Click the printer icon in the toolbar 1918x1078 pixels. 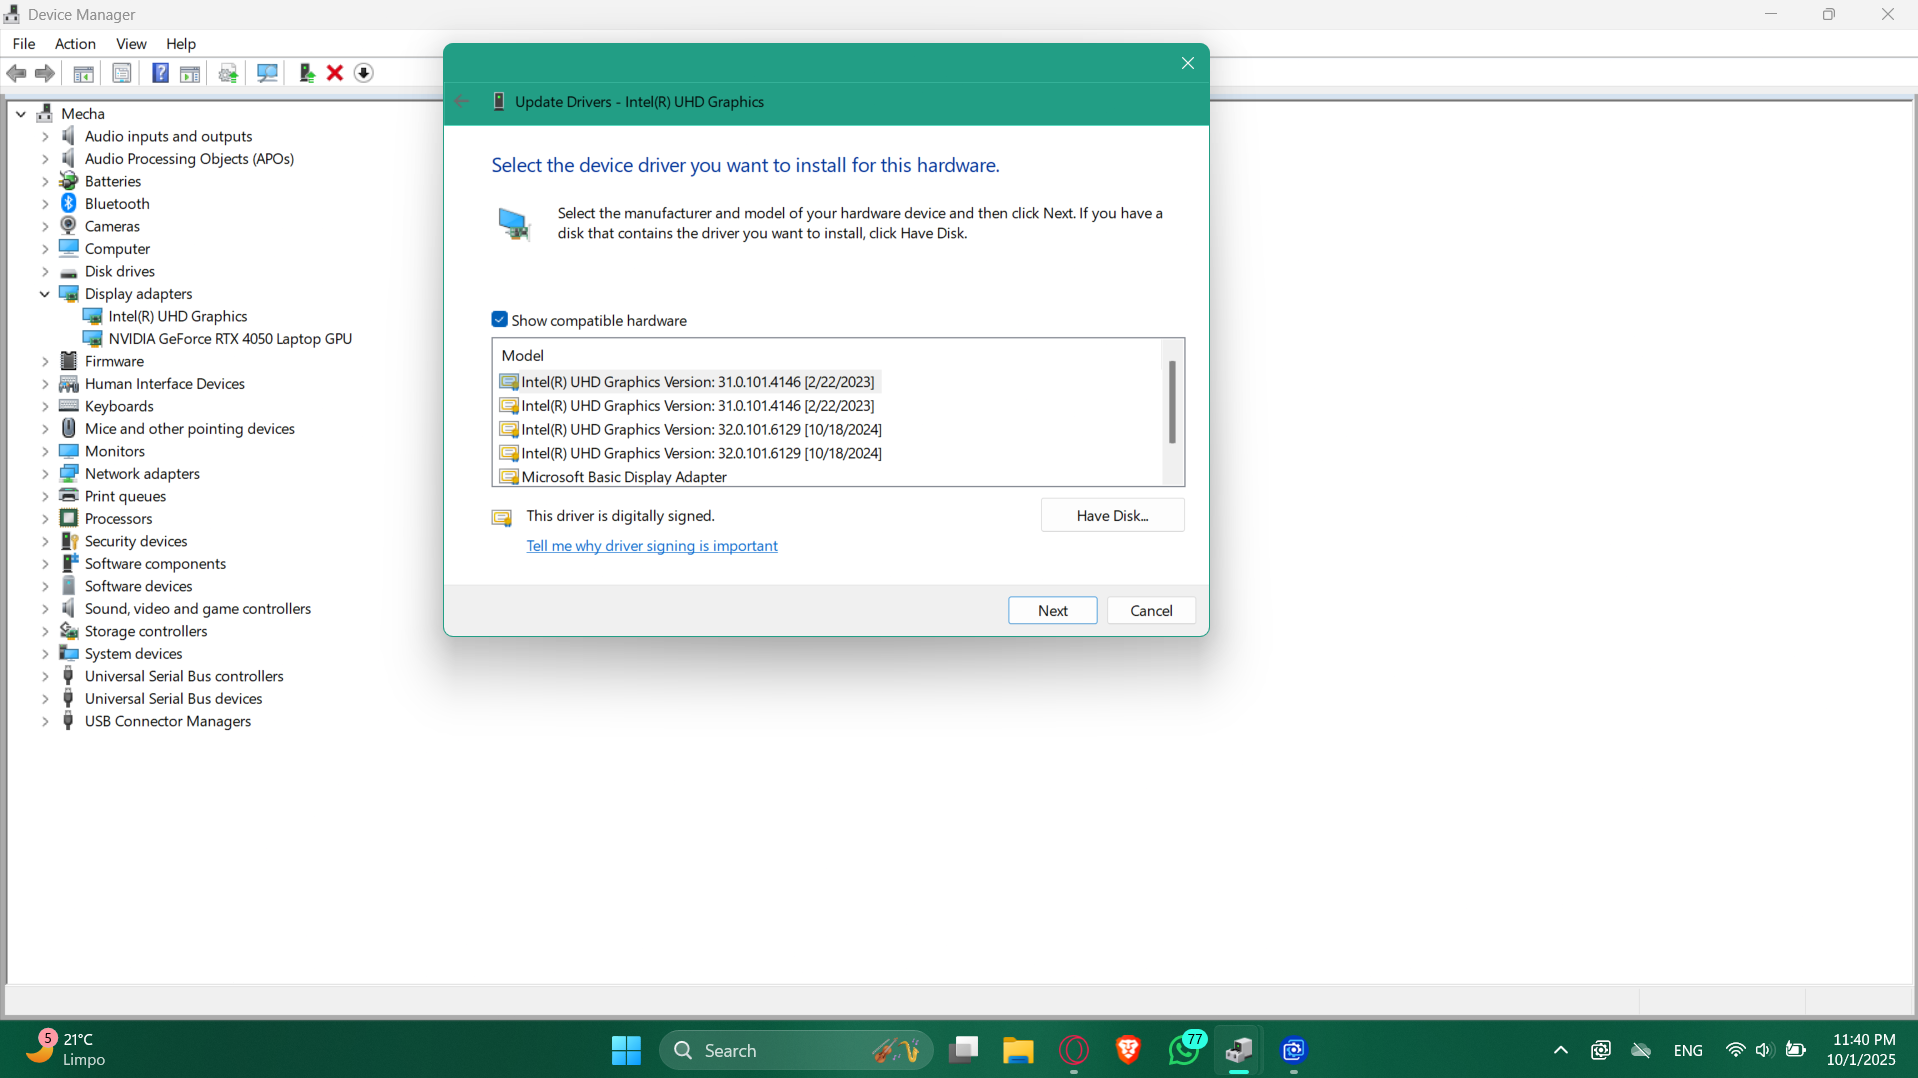pos(228,73)
